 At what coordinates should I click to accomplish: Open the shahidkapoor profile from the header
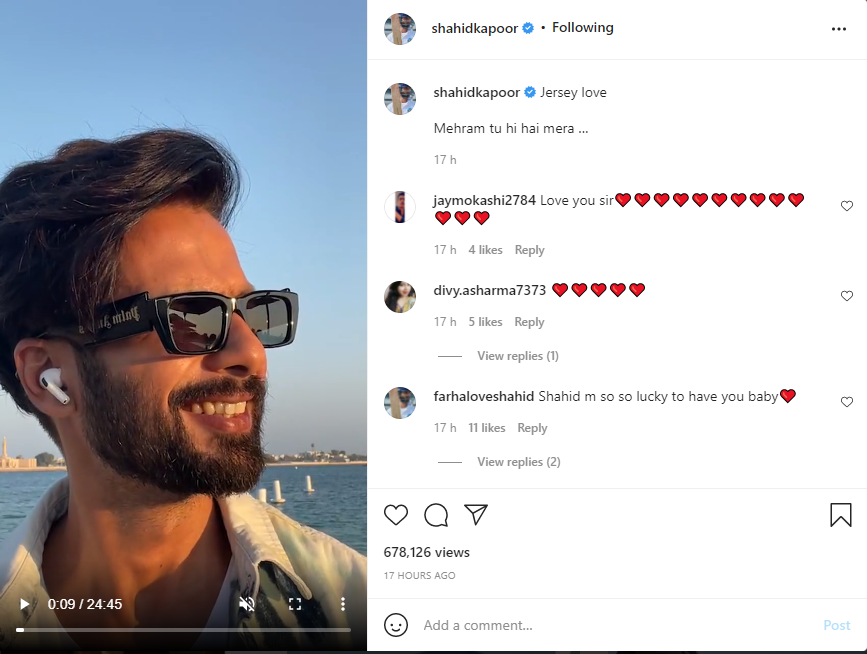click(x=474, y=29)
